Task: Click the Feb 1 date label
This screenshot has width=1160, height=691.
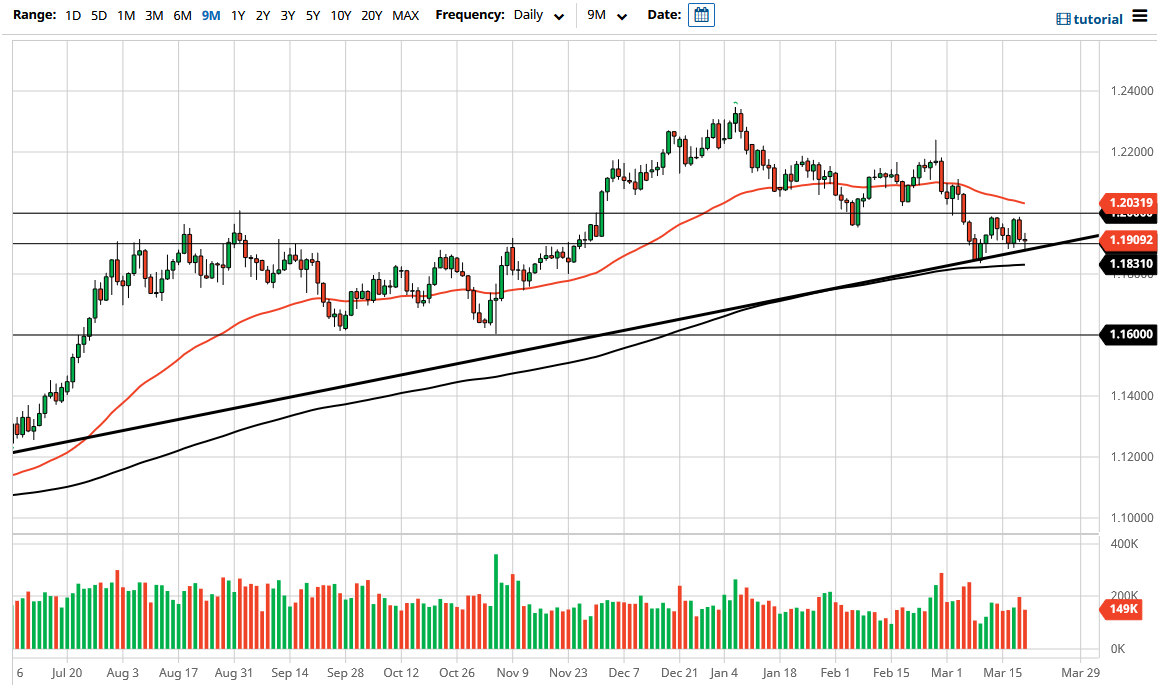Action: [834, 673]
